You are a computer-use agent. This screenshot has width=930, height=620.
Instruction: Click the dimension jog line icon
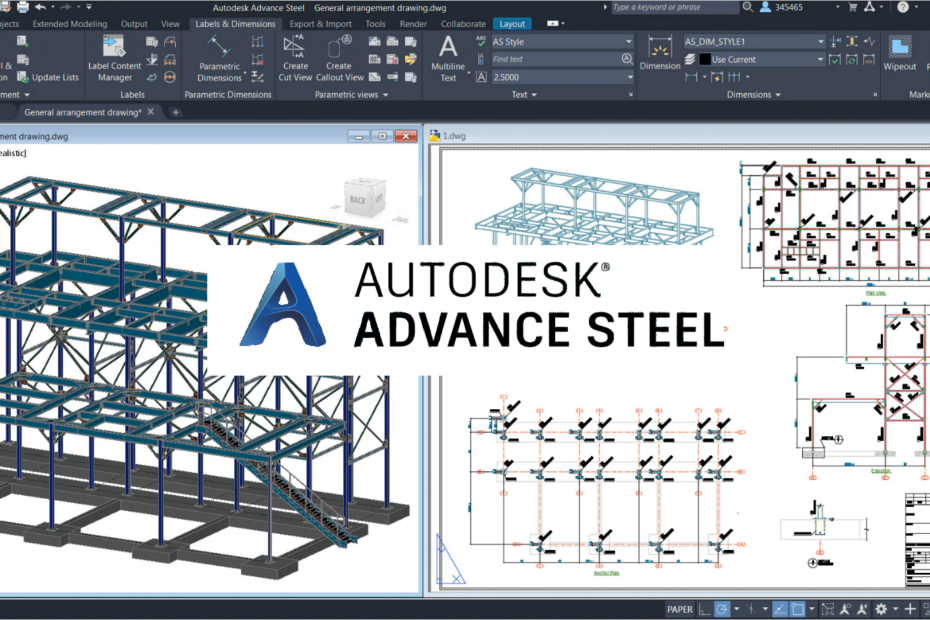click(x=870, y=42)
